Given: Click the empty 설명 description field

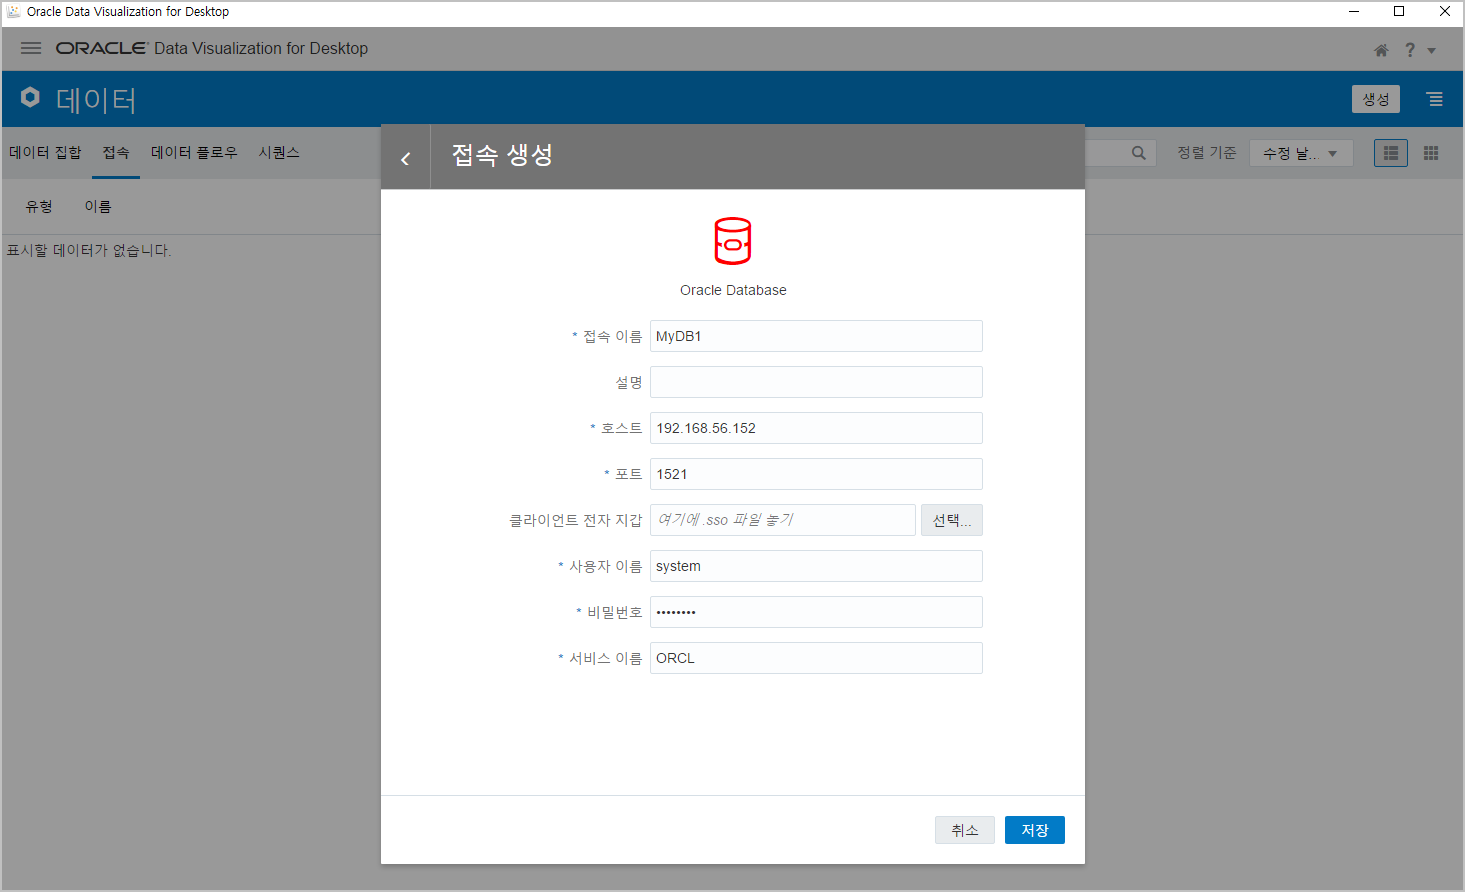Looking at the screenshot, I should point(816,382).
